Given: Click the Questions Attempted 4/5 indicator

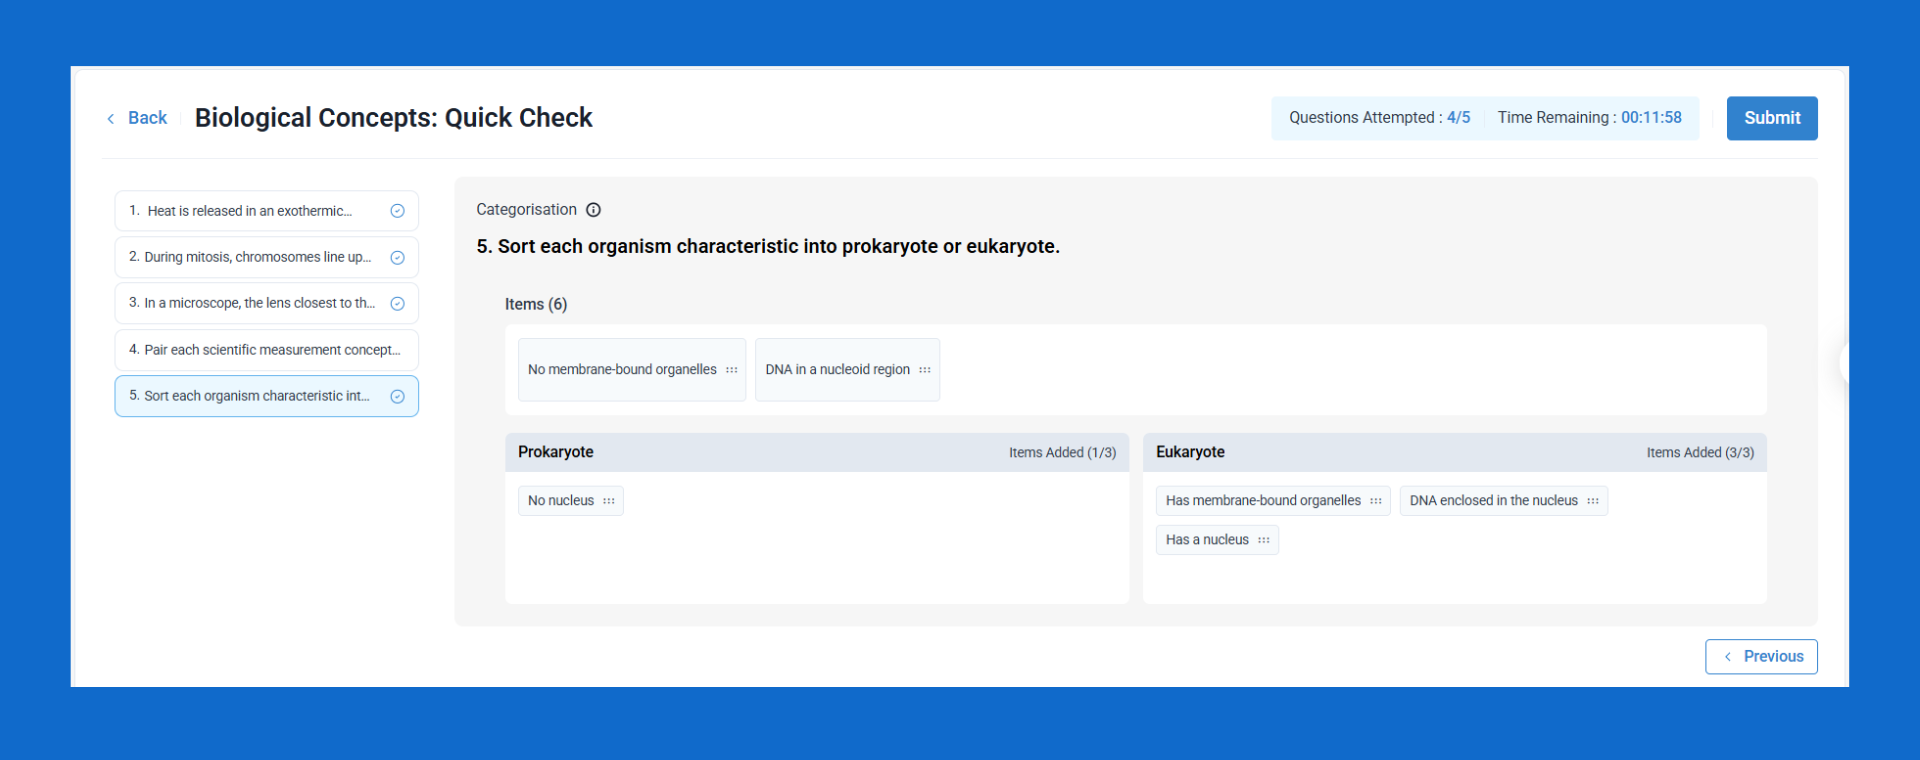Looking at the screenshot, I should (1379, 118).
